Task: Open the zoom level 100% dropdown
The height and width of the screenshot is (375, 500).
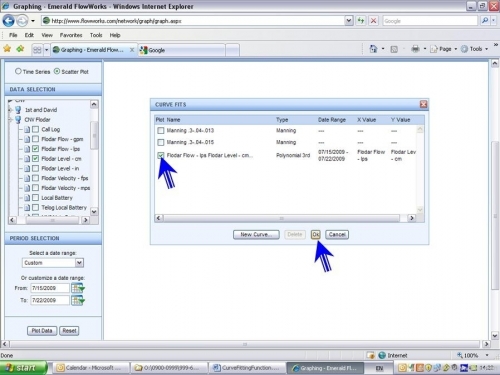Action: tap(487, 355)
